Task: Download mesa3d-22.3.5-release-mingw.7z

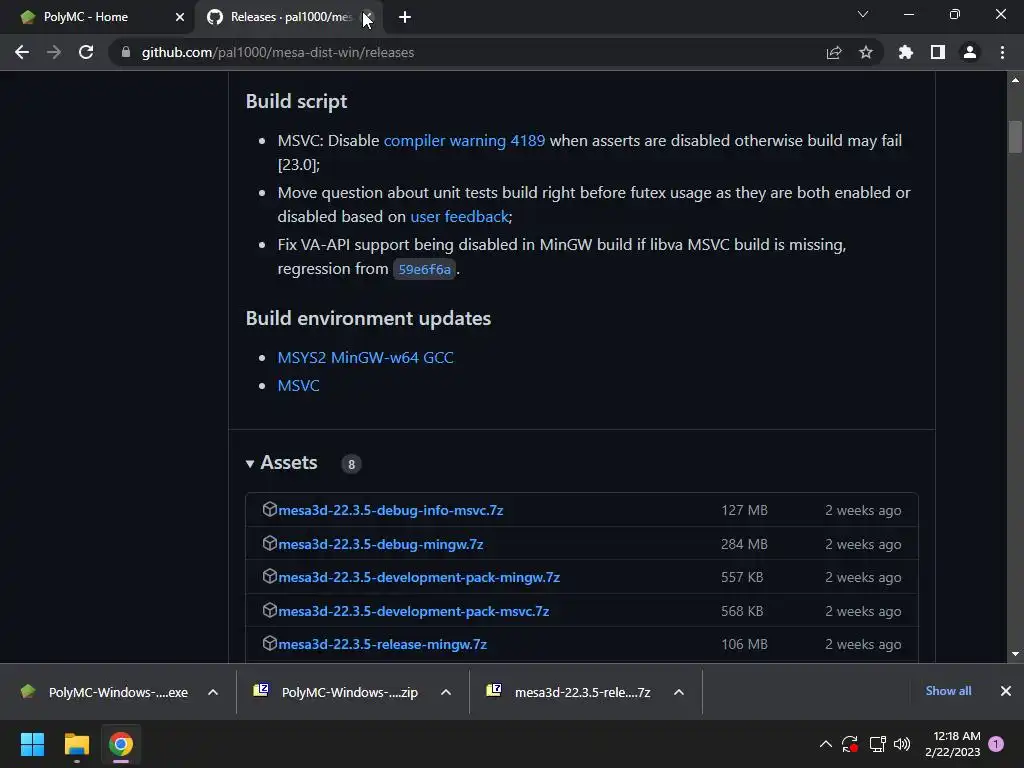Action: tap(382, 644)
